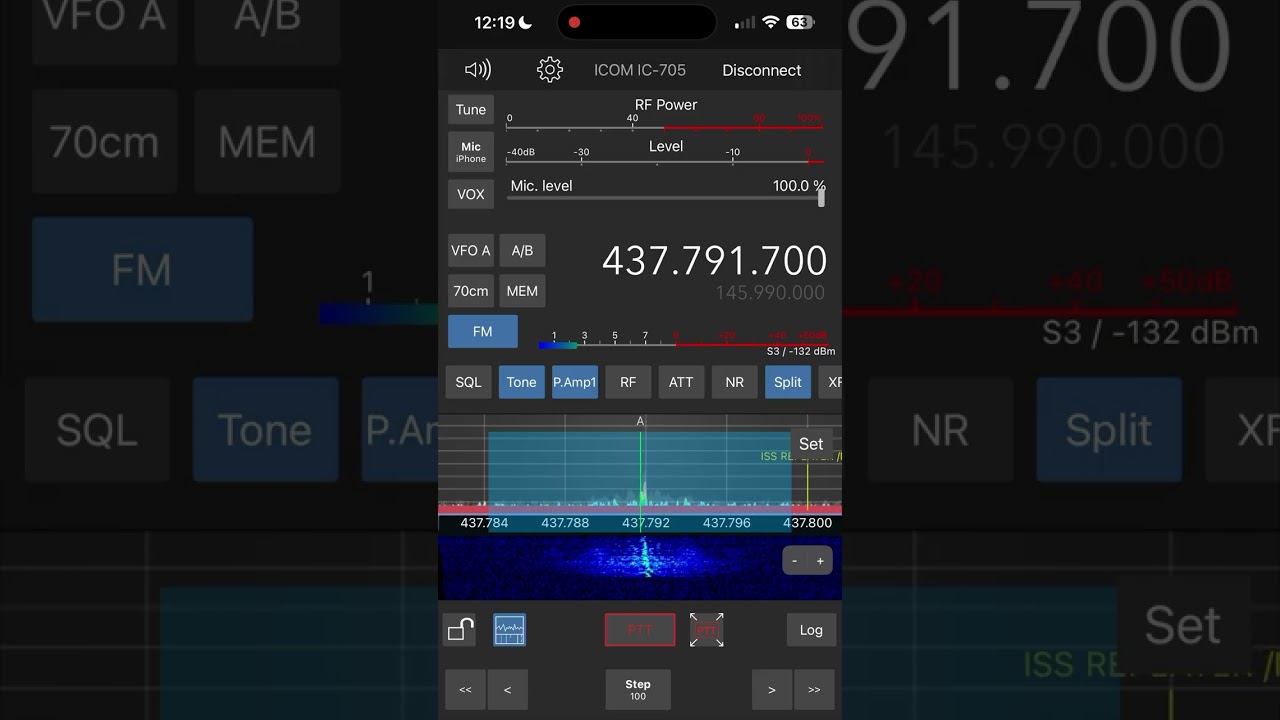Viewport: 1280px width, 720px height.
Task: Click the 437.788 frequency label
Action: click(565, 523)
